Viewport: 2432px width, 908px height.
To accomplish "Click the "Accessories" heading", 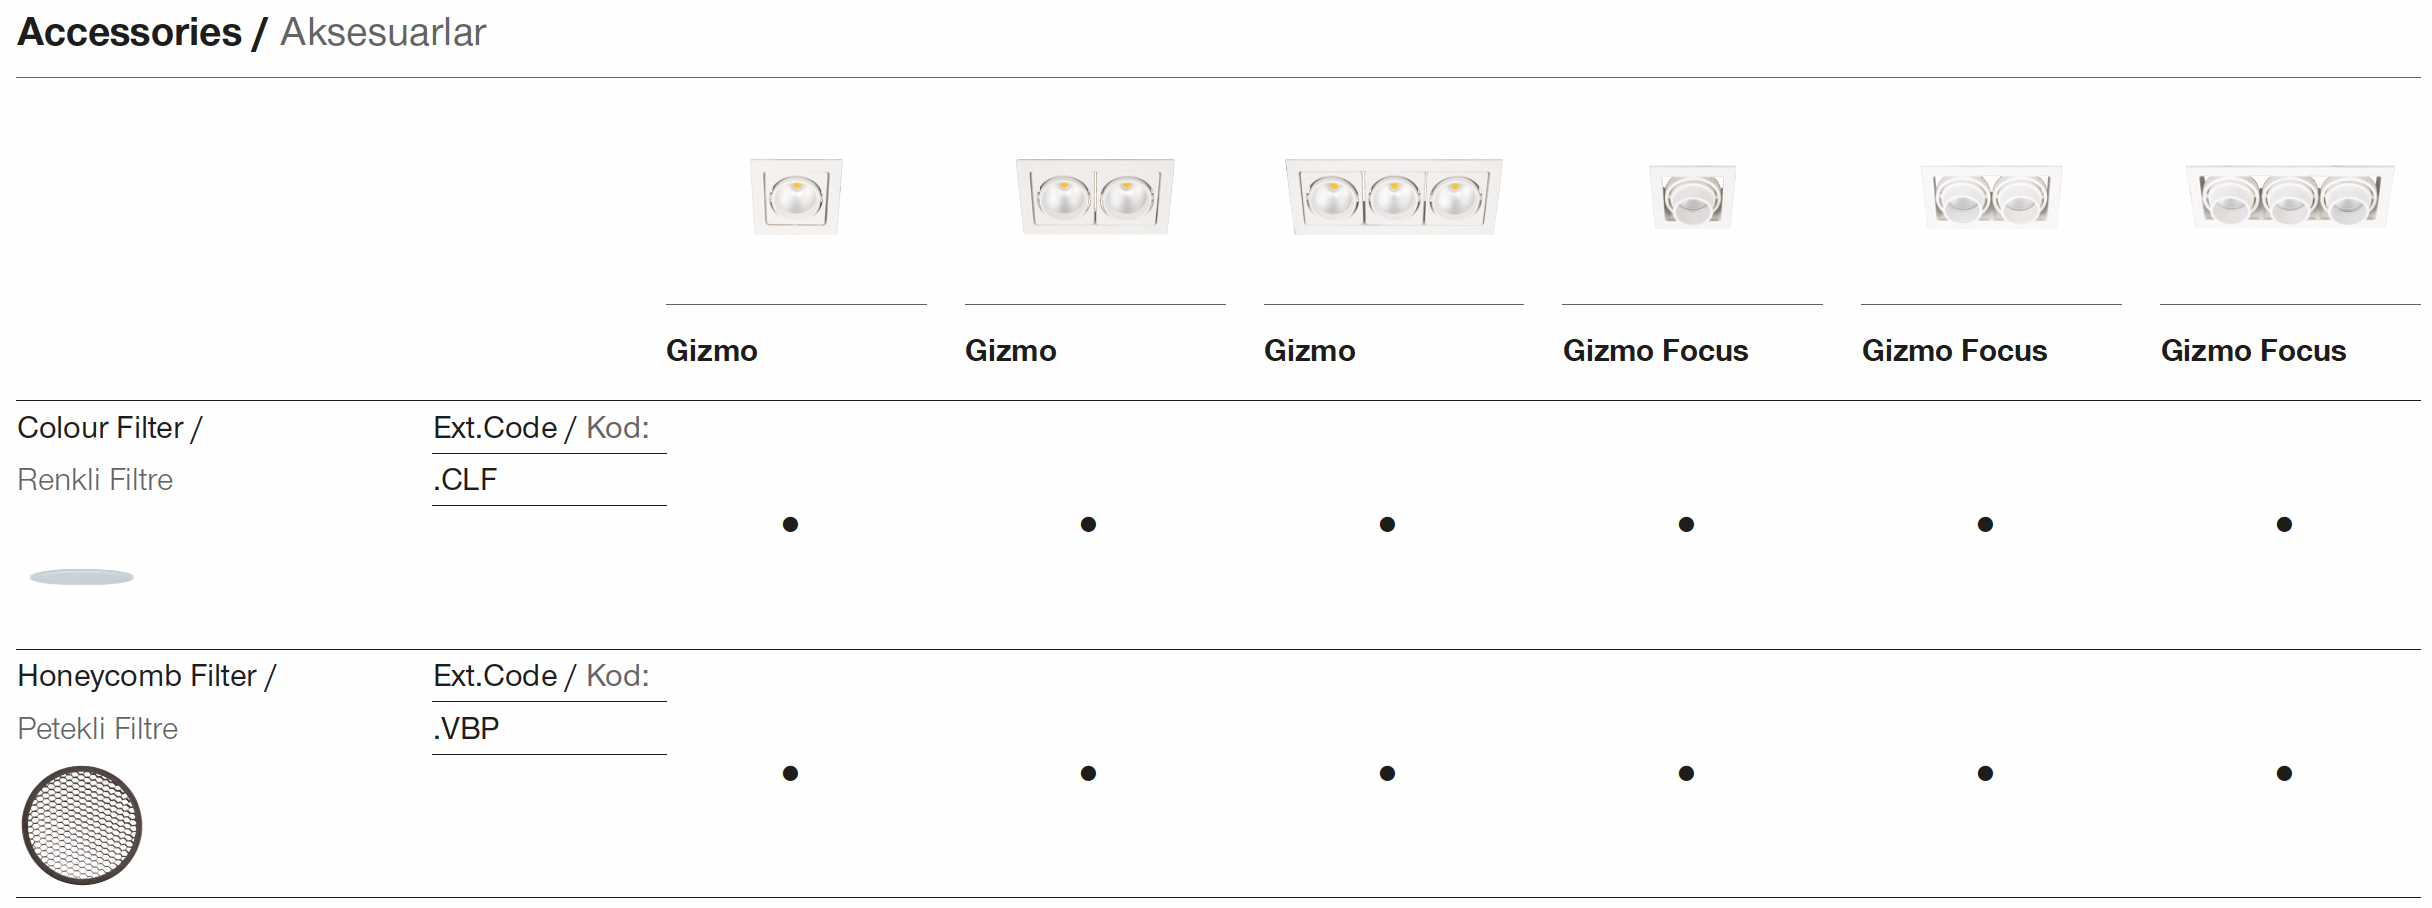I will point(130,33).
